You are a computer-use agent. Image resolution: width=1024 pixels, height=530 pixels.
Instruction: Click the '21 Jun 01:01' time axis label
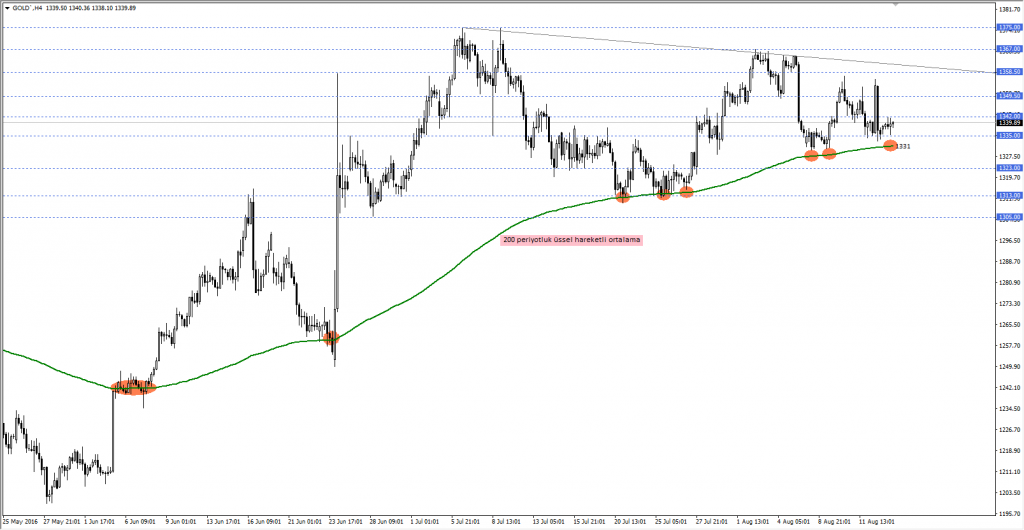click(306, 523)
